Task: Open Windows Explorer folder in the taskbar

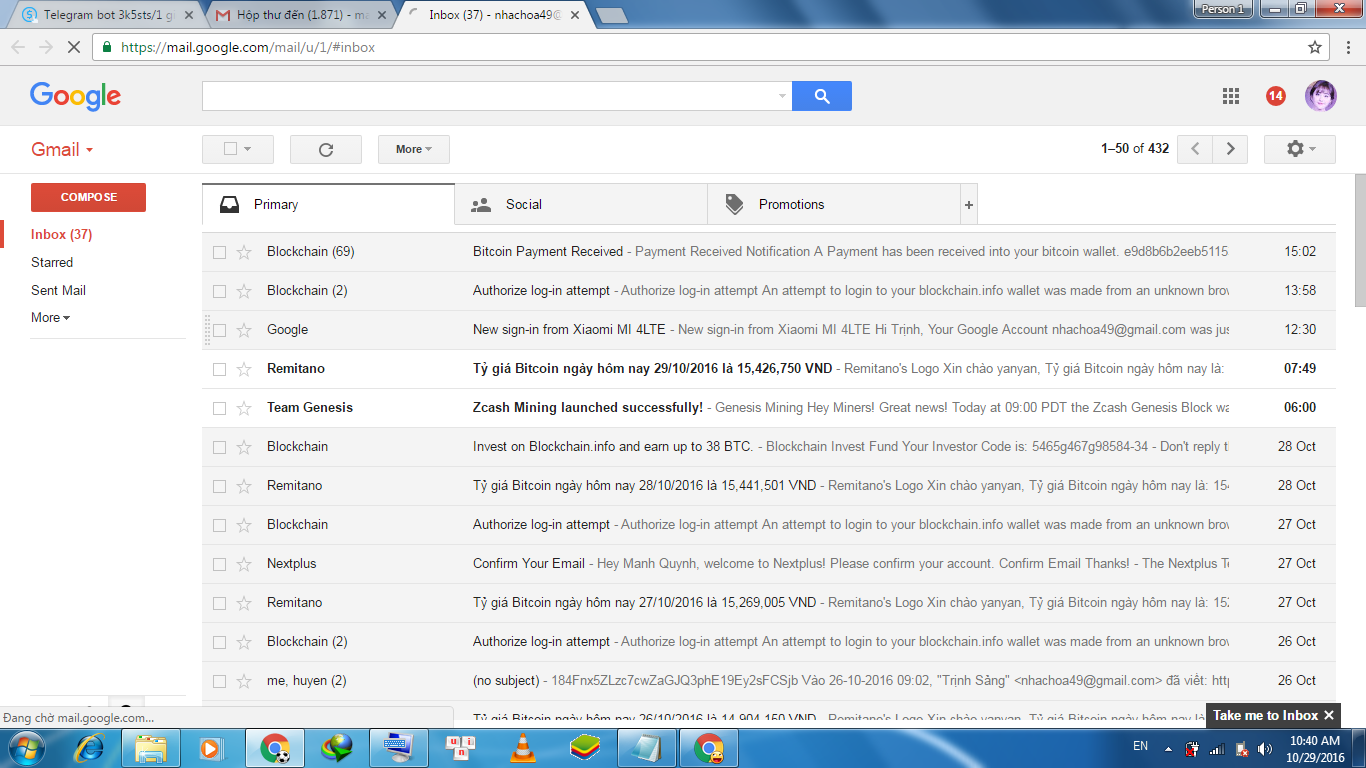Action: (151, 748)
